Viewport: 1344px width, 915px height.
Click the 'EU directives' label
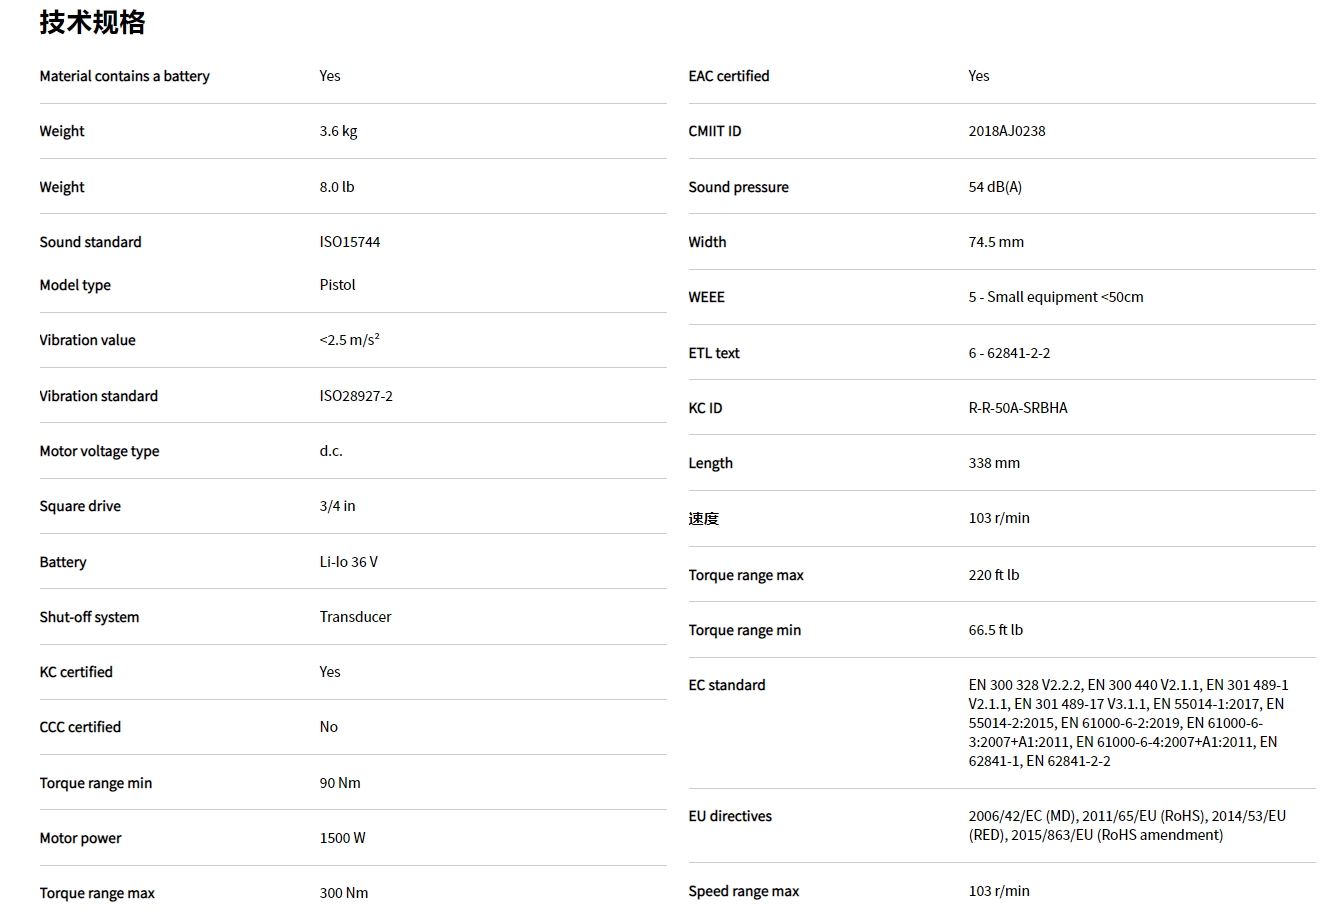(730, 816)
